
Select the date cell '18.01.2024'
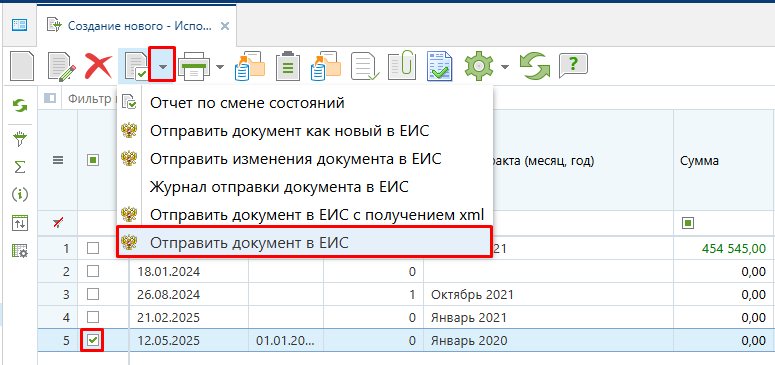pyautogui.click(x=189, y=272)
